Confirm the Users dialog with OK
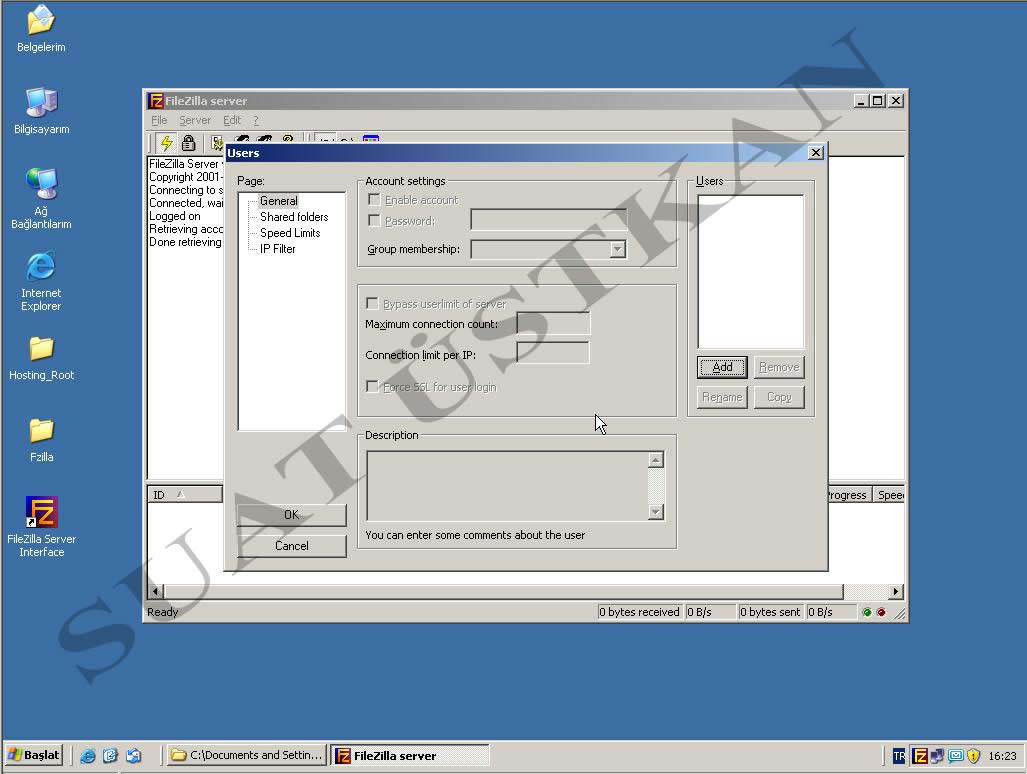The width and height of the screenshot is (1027, 774). (x=291, y=515)
